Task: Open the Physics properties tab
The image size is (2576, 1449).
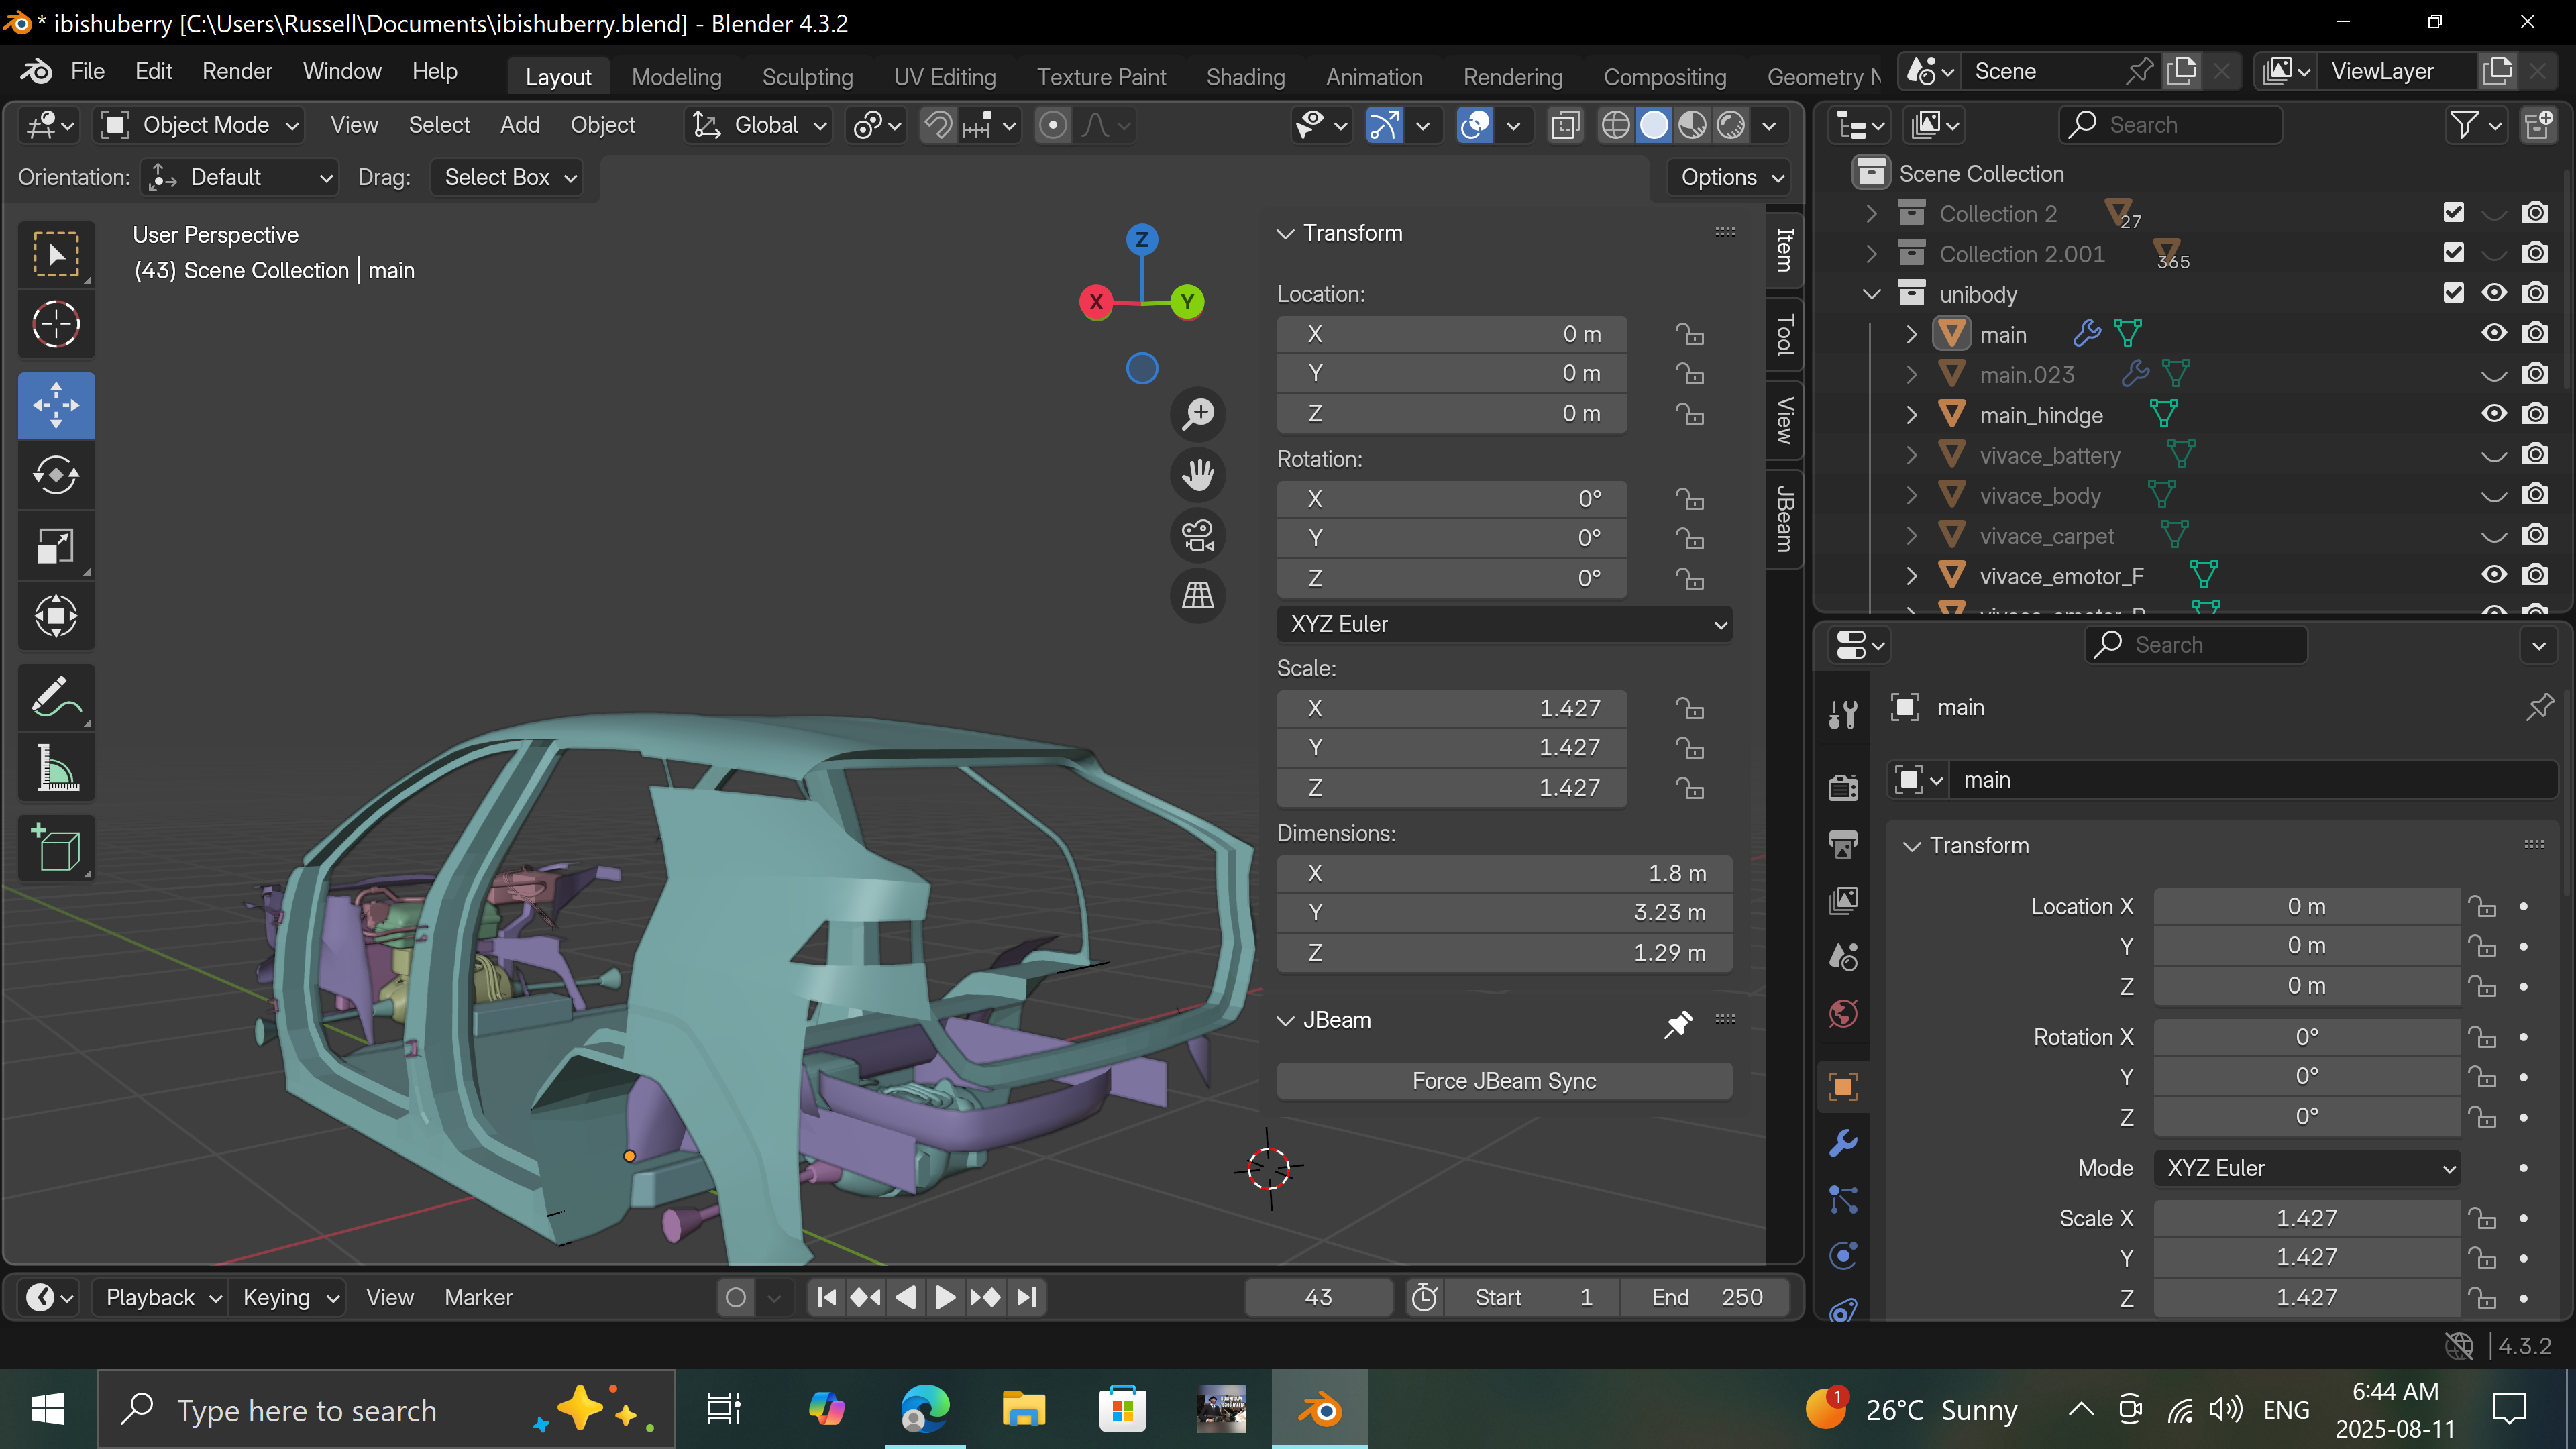Action: click(1843, 1256)
